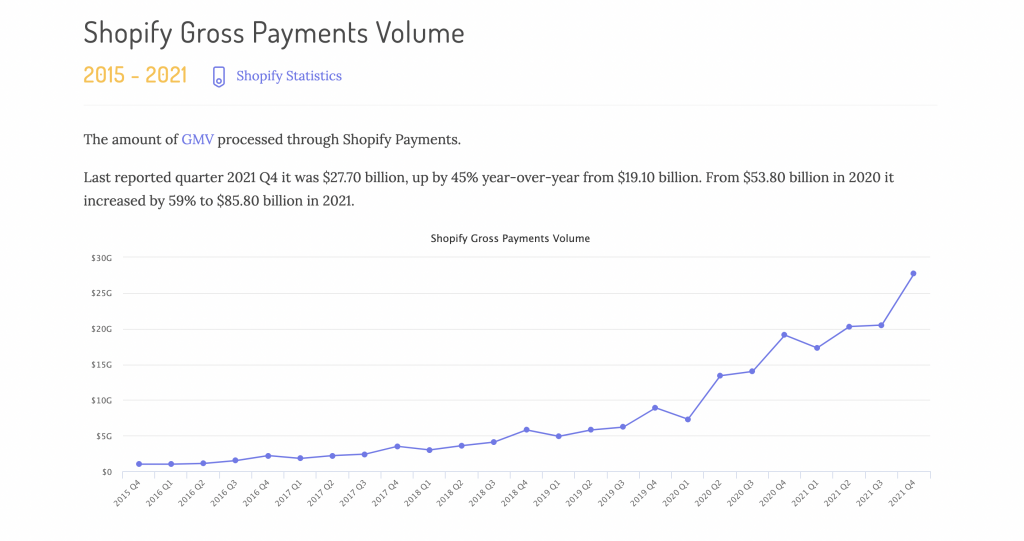
Task: Select the 2017 Q4 data point
Action: click(x=397, y=446)
